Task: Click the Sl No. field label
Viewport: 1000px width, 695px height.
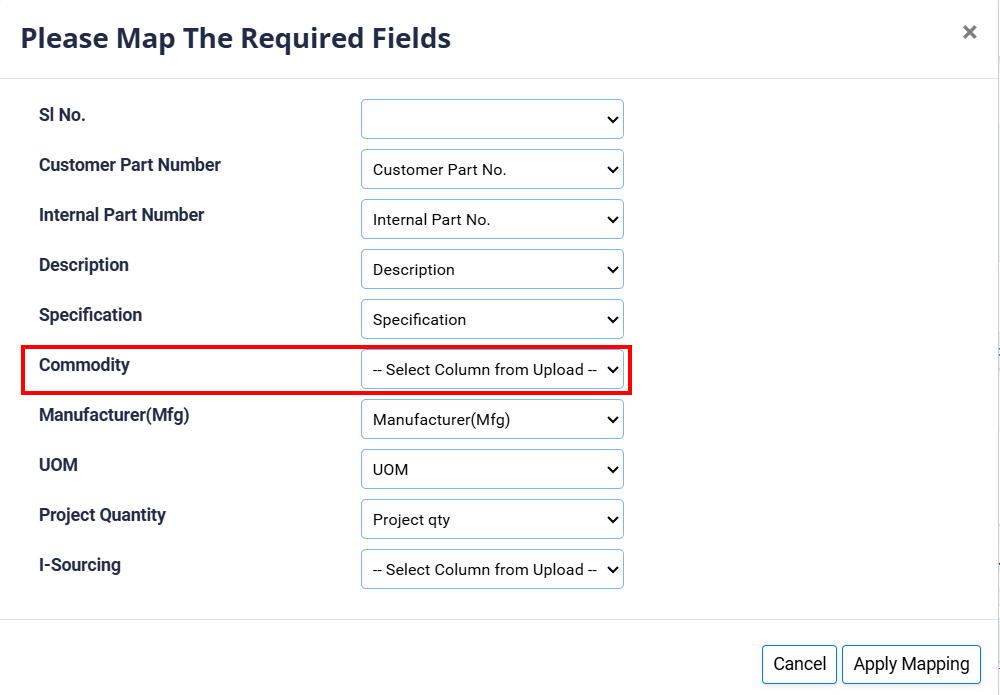Action: 62,115
